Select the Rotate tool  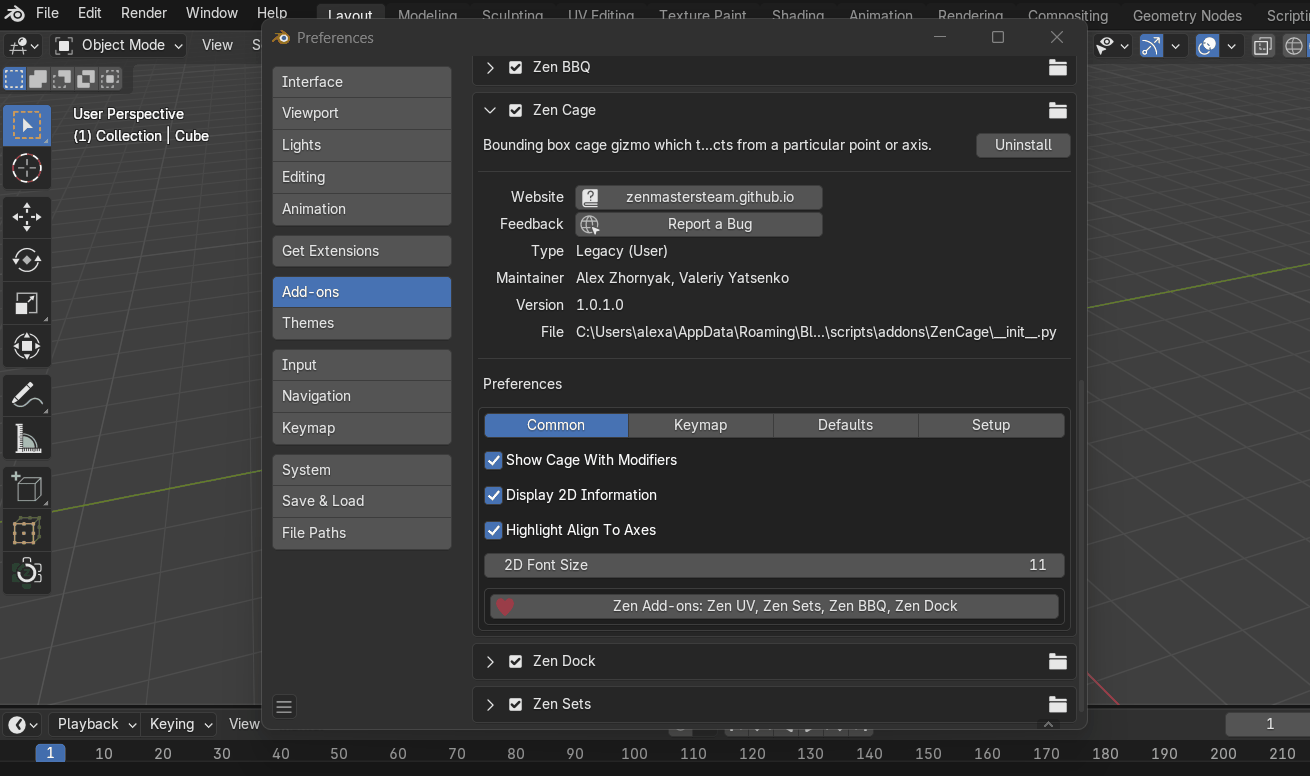pyautogui.click(x=26, y=260)
